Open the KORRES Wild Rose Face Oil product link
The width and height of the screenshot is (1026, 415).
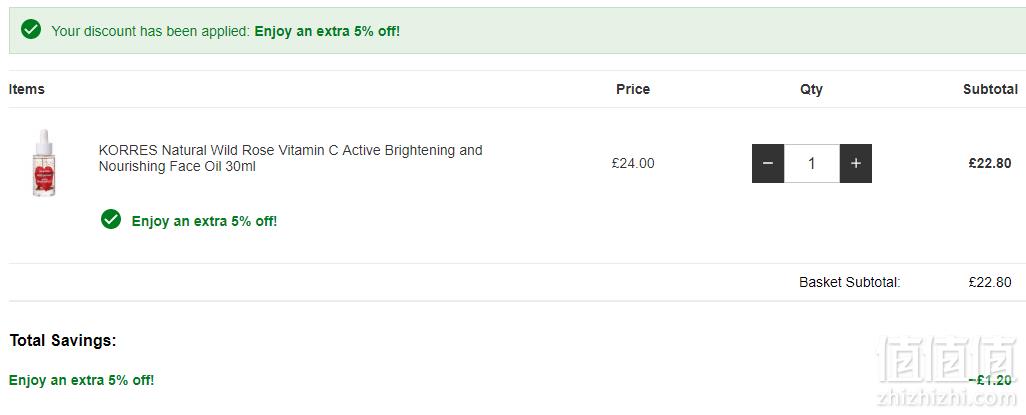coord(291,158)
